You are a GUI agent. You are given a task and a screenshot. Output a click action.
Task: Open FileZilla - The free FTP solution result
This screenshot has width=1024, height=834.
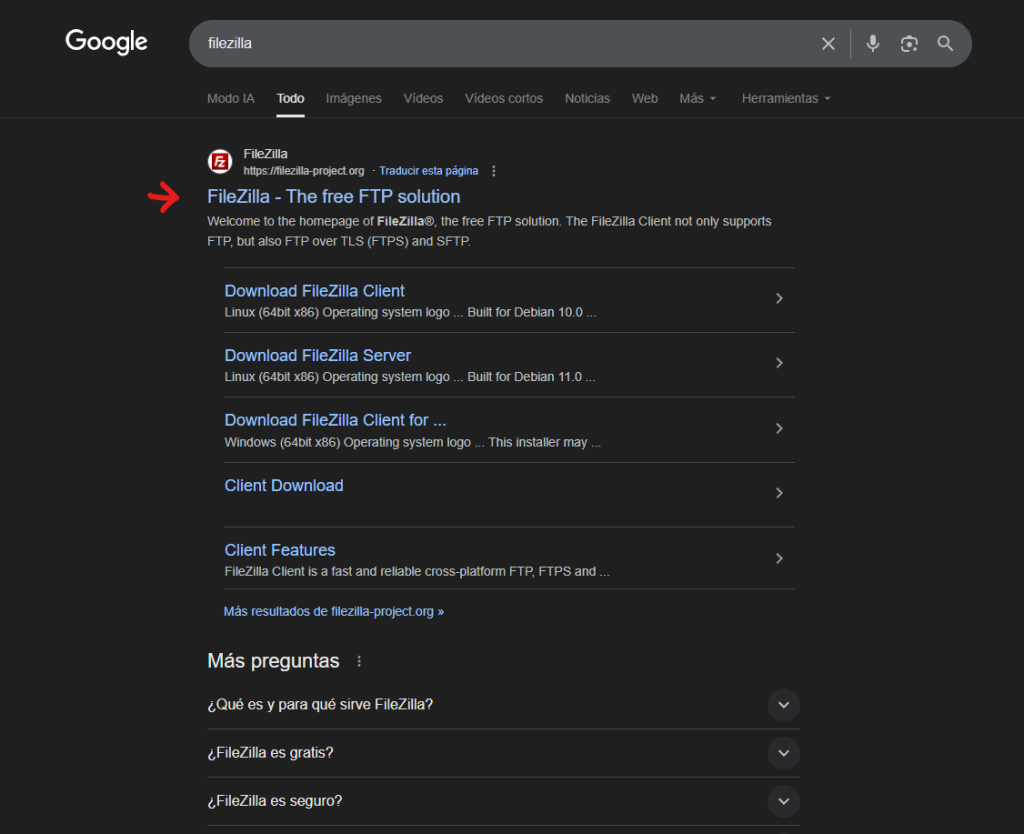point(334,197)
